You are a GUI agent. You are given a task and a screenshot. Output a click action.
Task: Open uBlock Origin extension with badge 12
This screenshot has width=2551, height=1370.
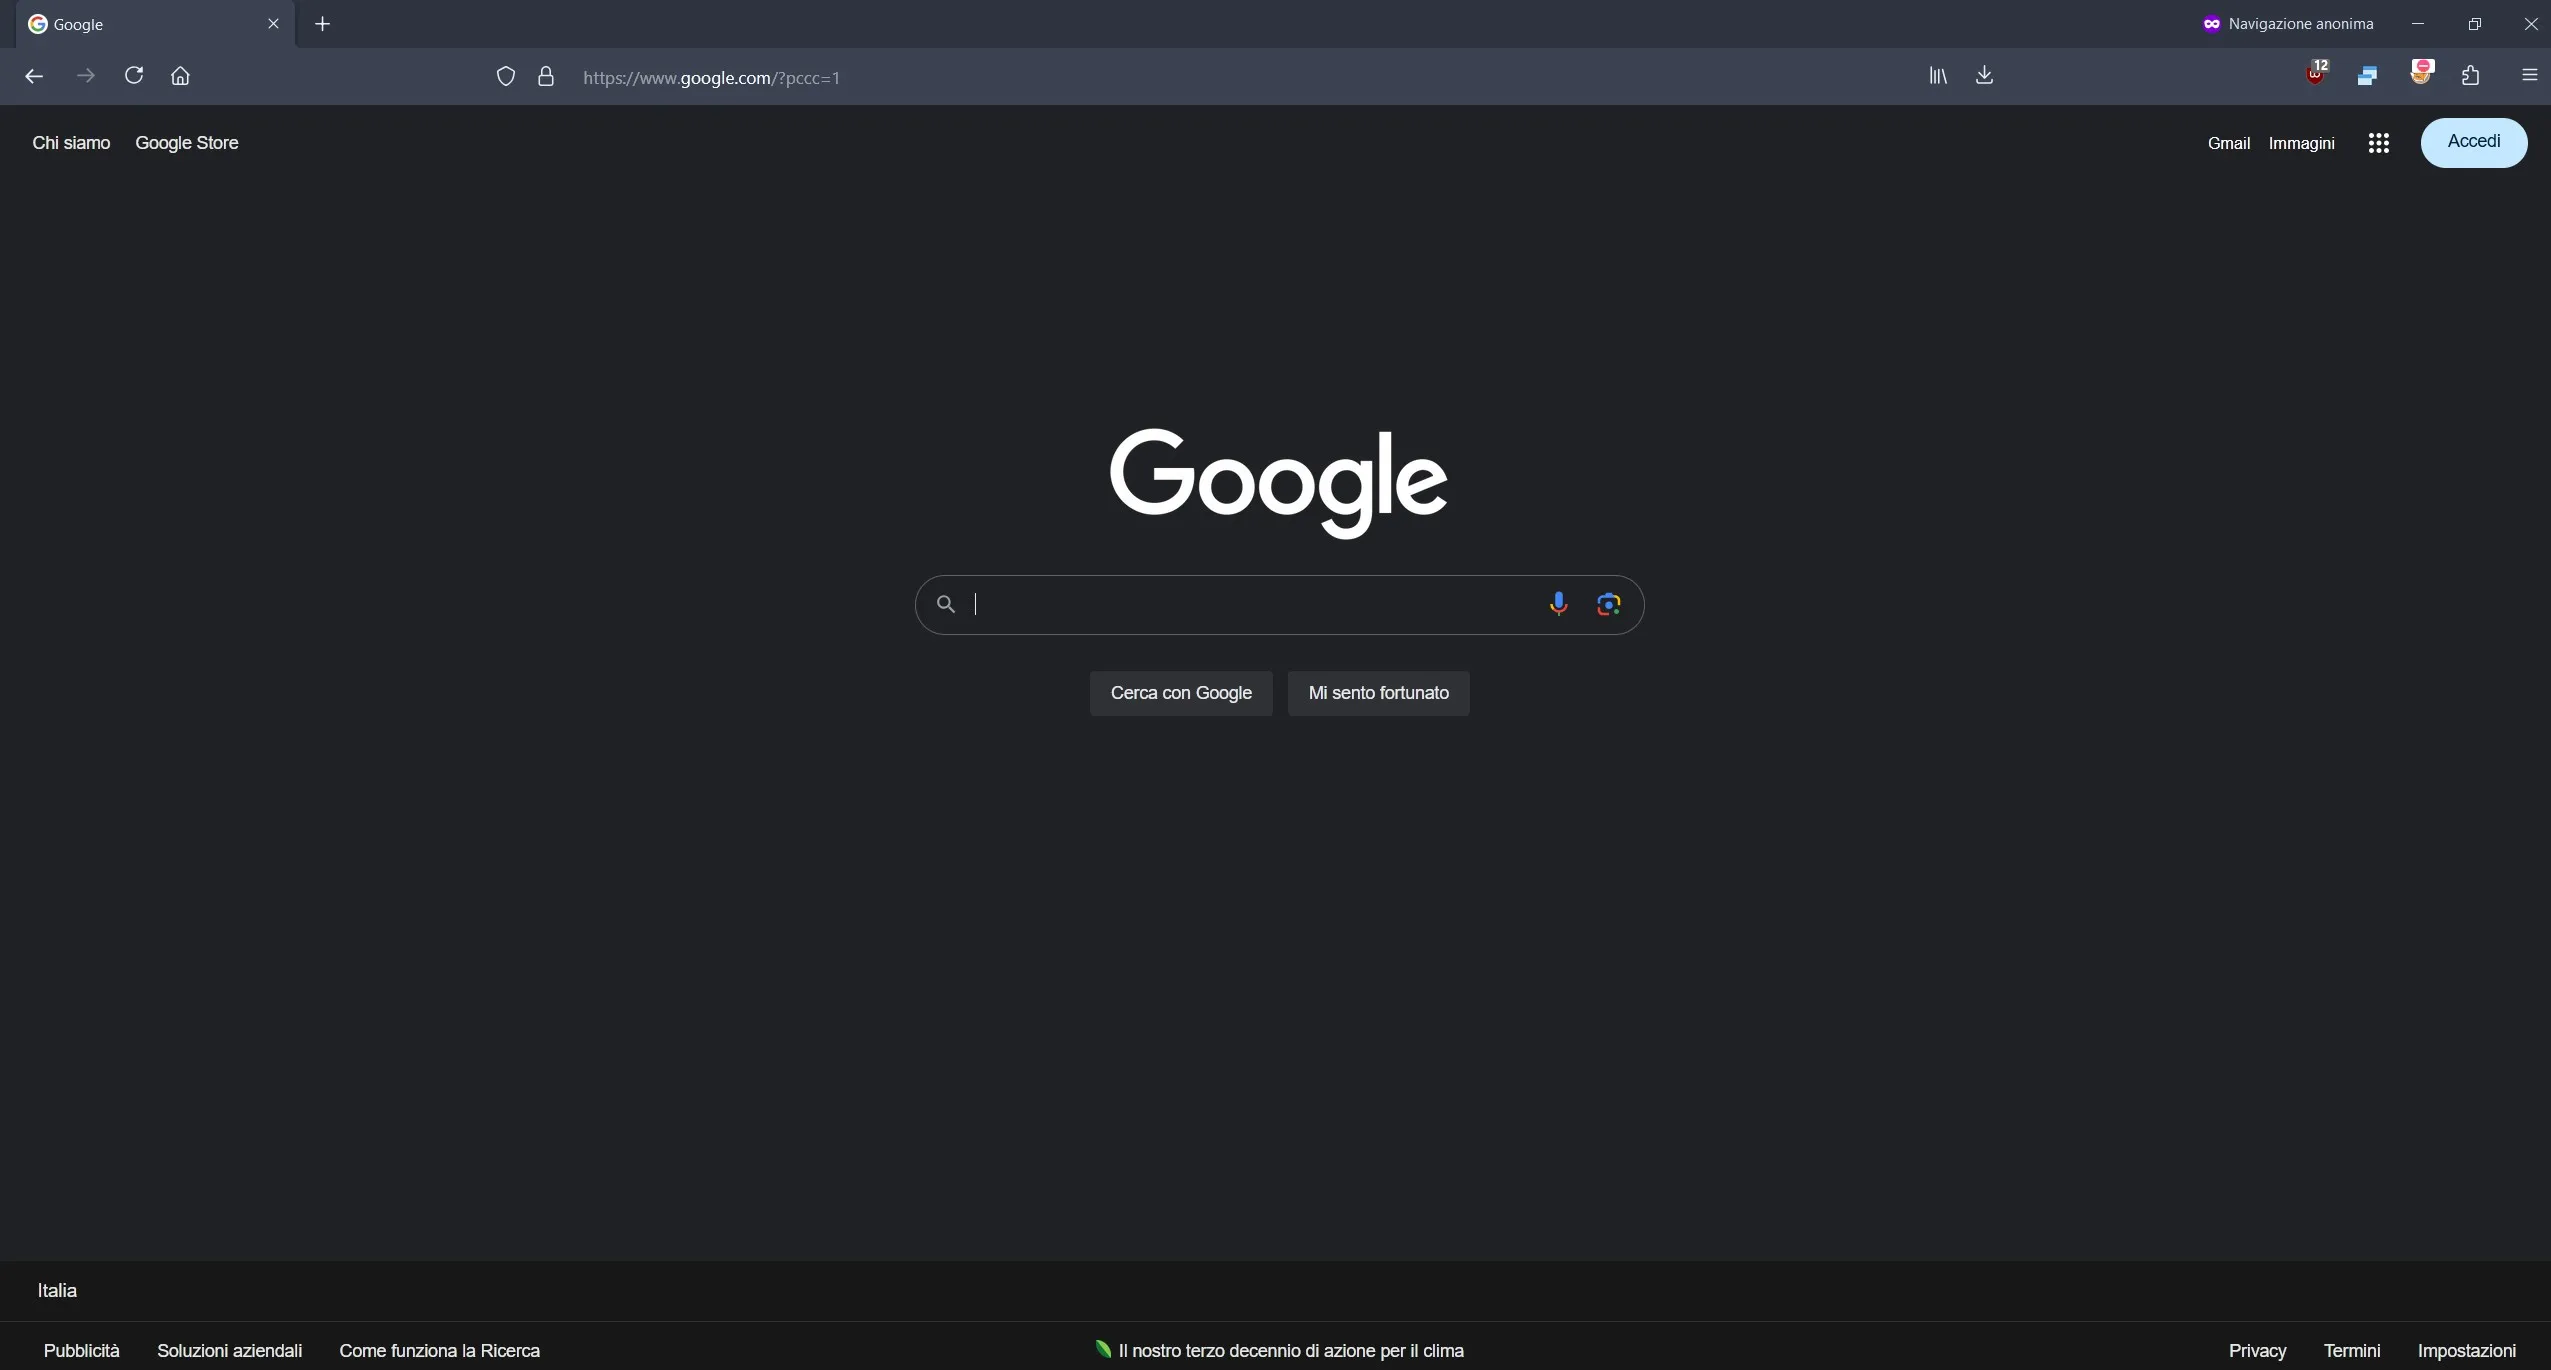coord(2316,75)
